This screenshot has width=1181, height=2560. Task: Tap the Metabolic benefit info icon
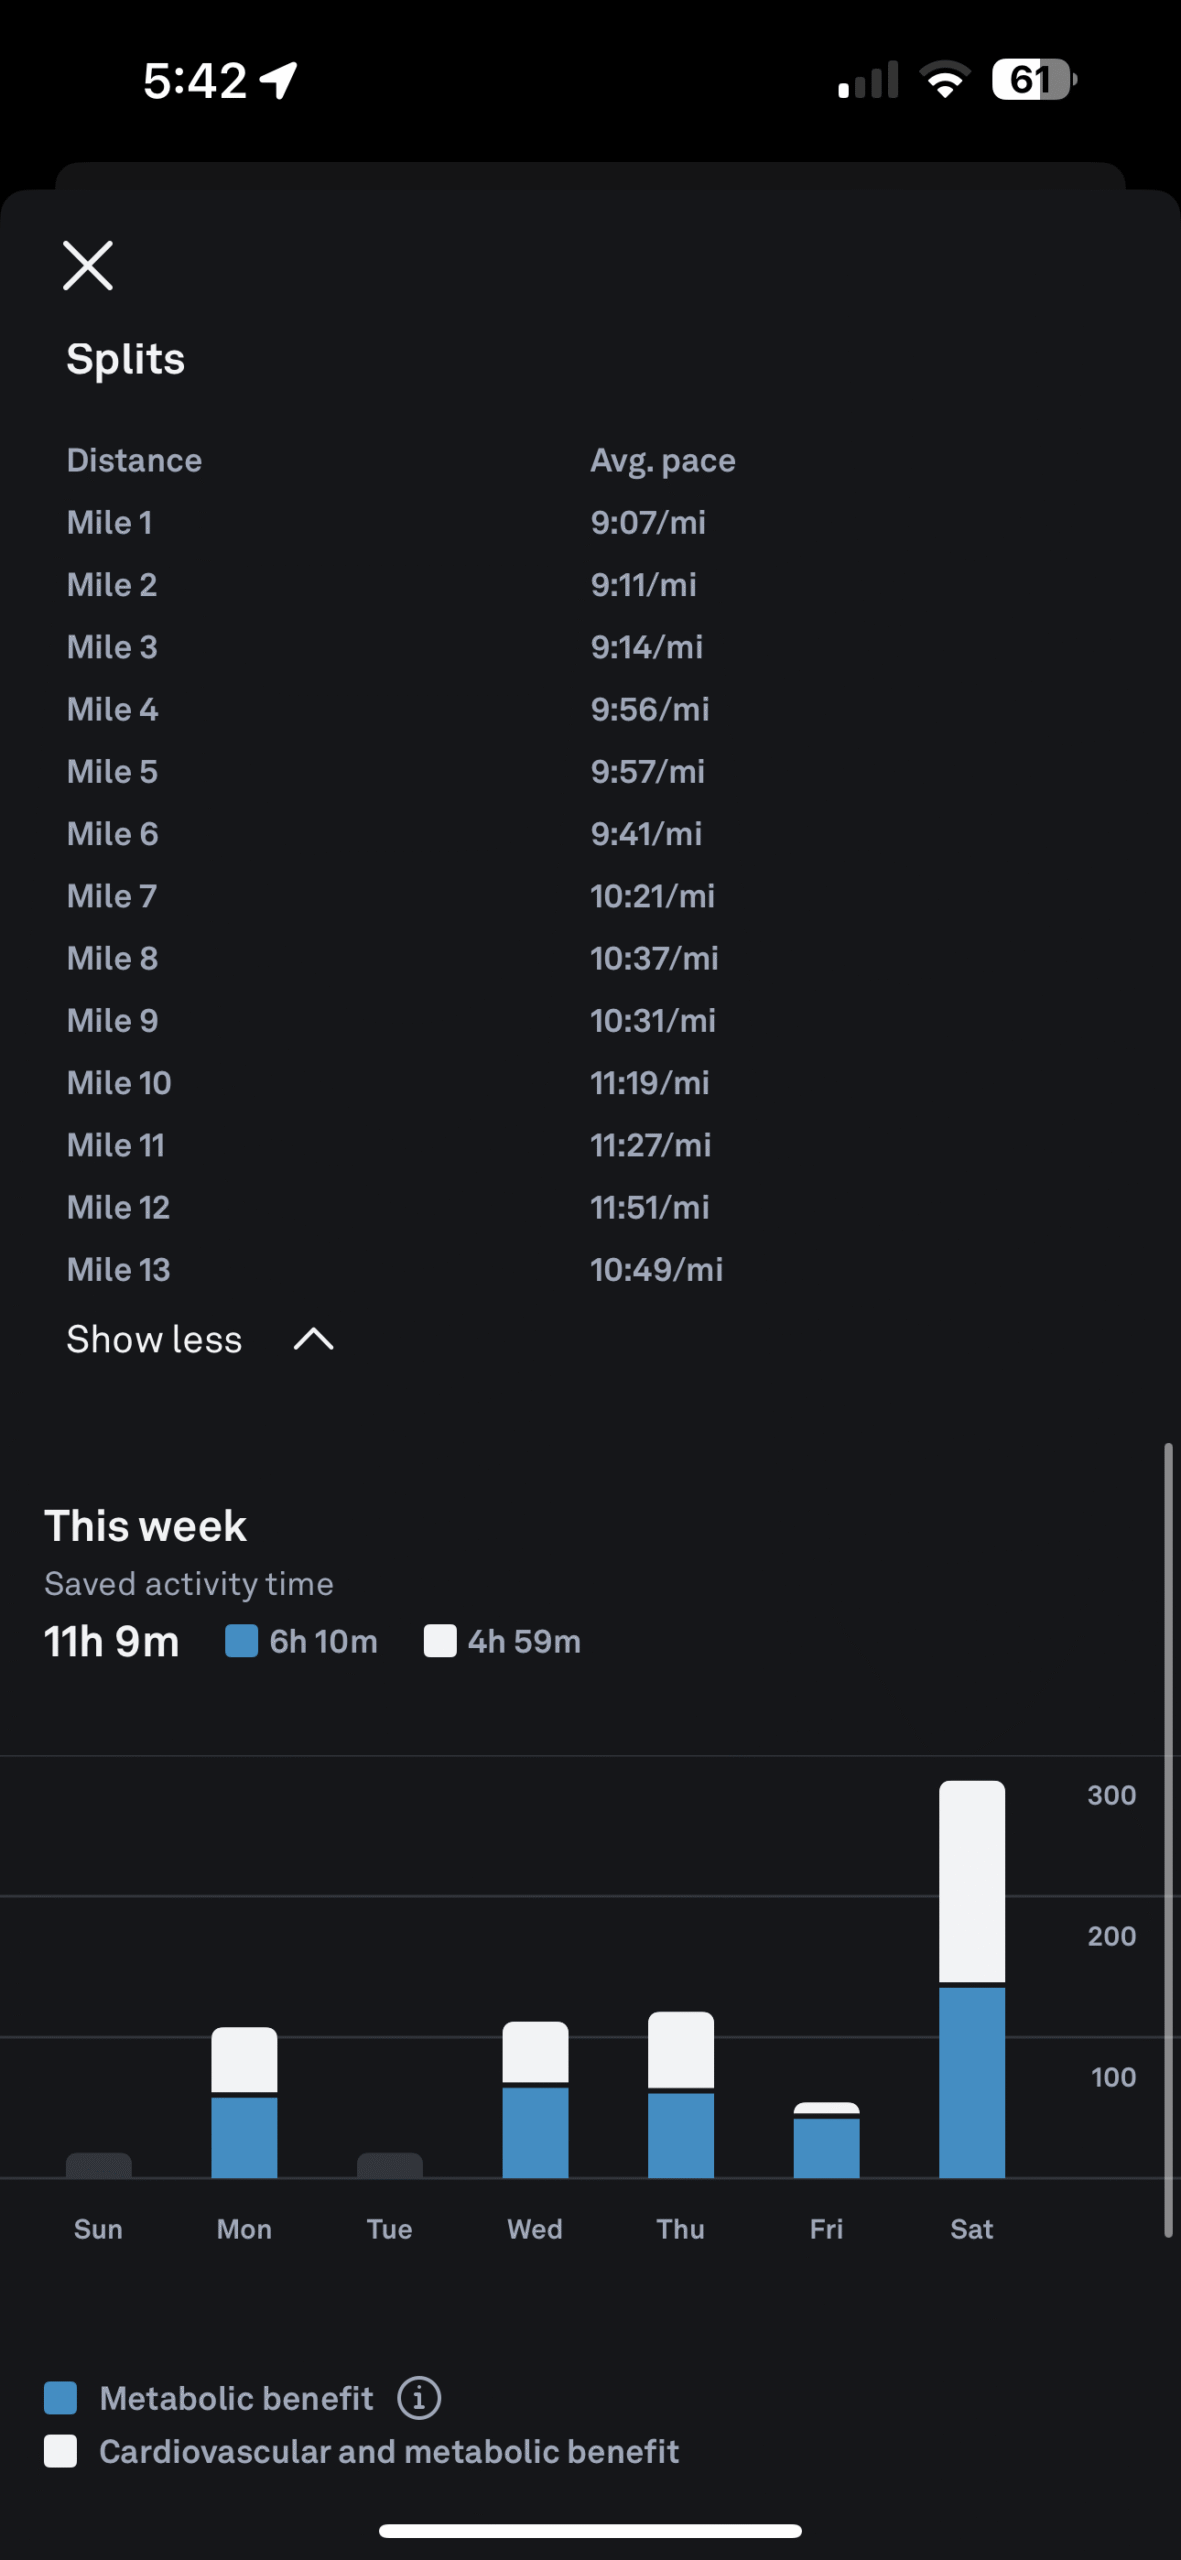tap(419, 2398)
